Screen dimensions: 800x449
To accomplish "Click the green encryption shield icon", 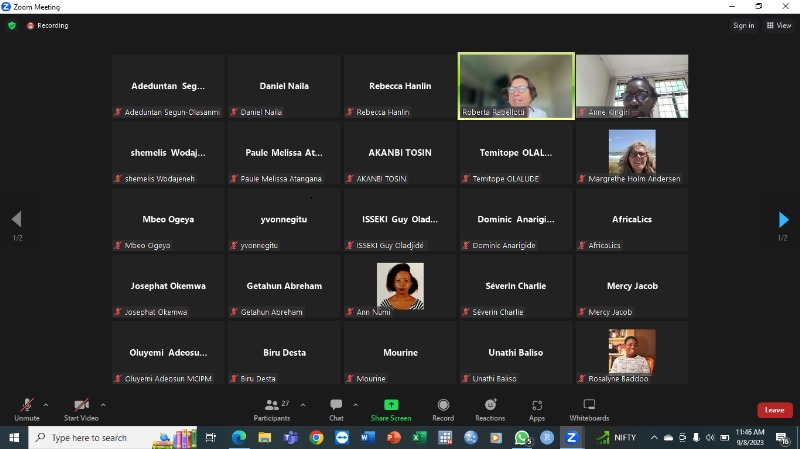I will coord(12,26).
